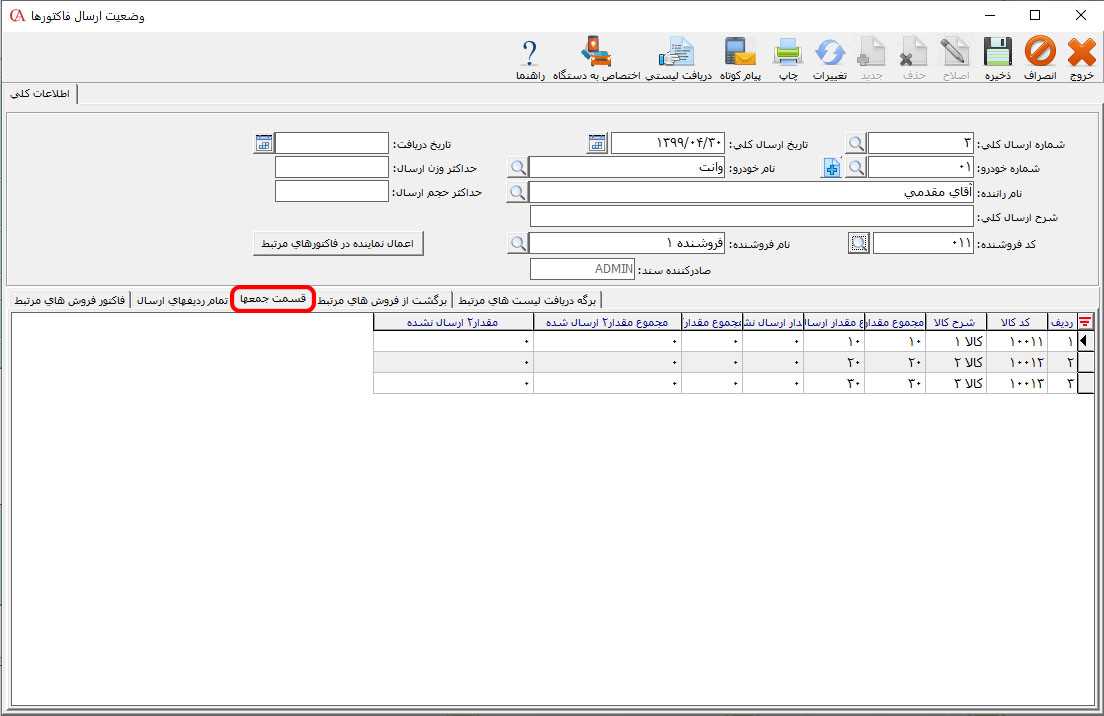Open the calendar picker for تاریخ دریافت
The width and height of the screenshot is (1104, 716).
(x=263, y=143)
